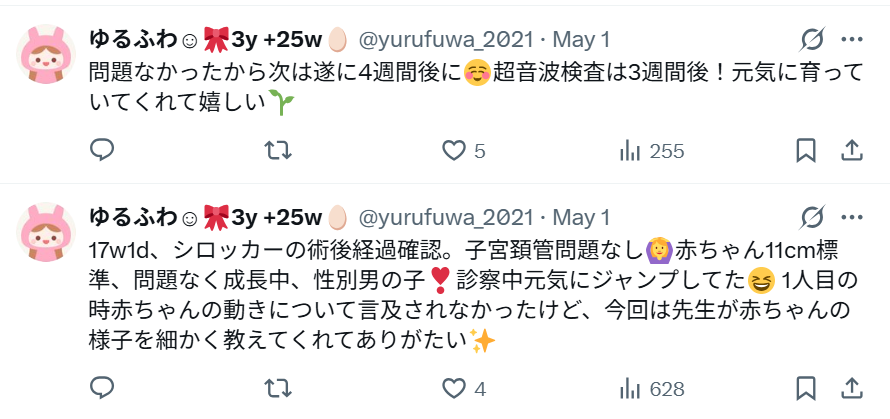View analytics showing 255 views

(652, 151)
